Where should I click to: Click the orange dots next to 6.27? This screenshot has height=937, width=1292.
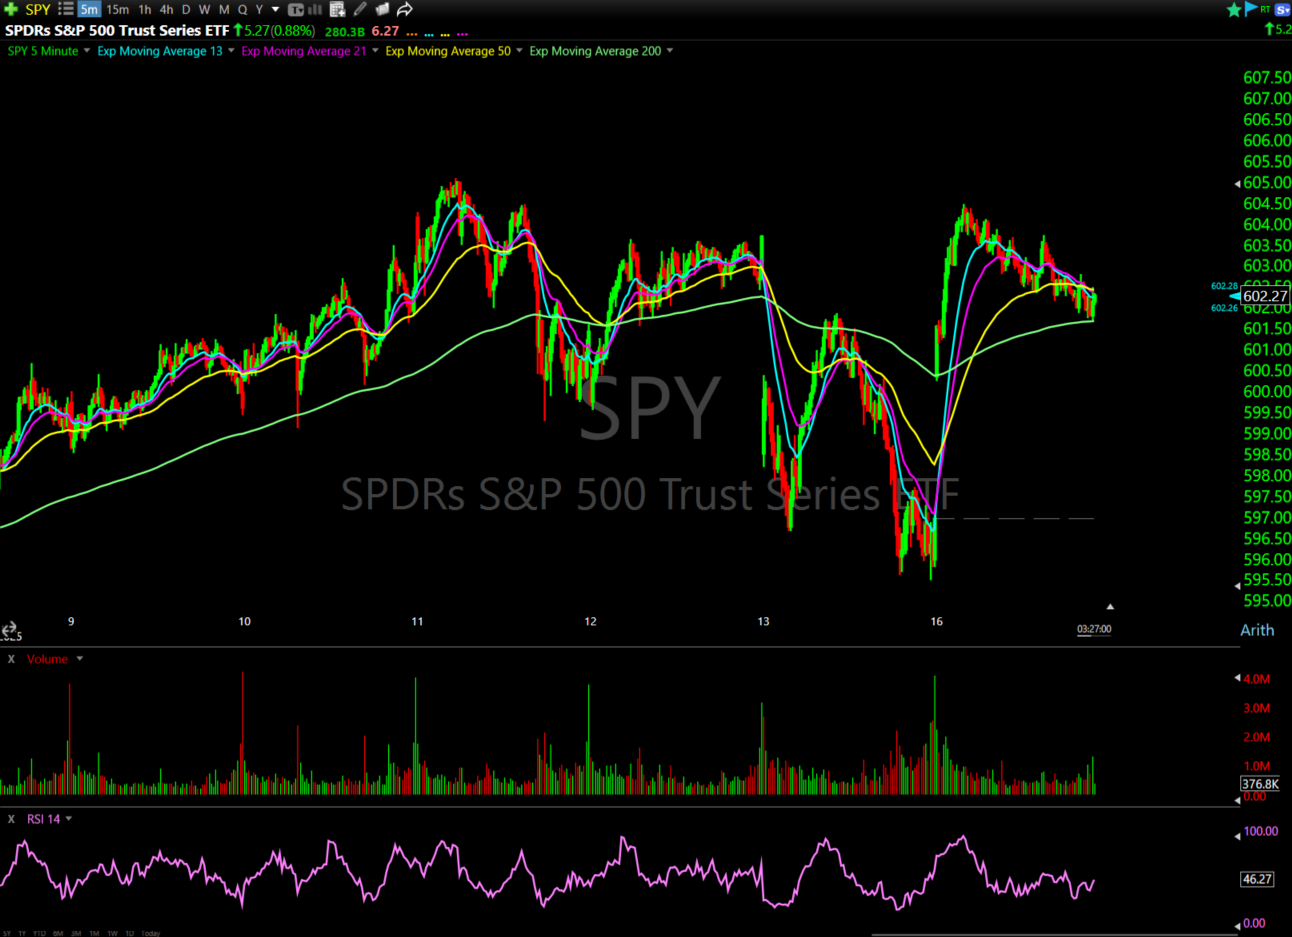click(x=412, y=34)
